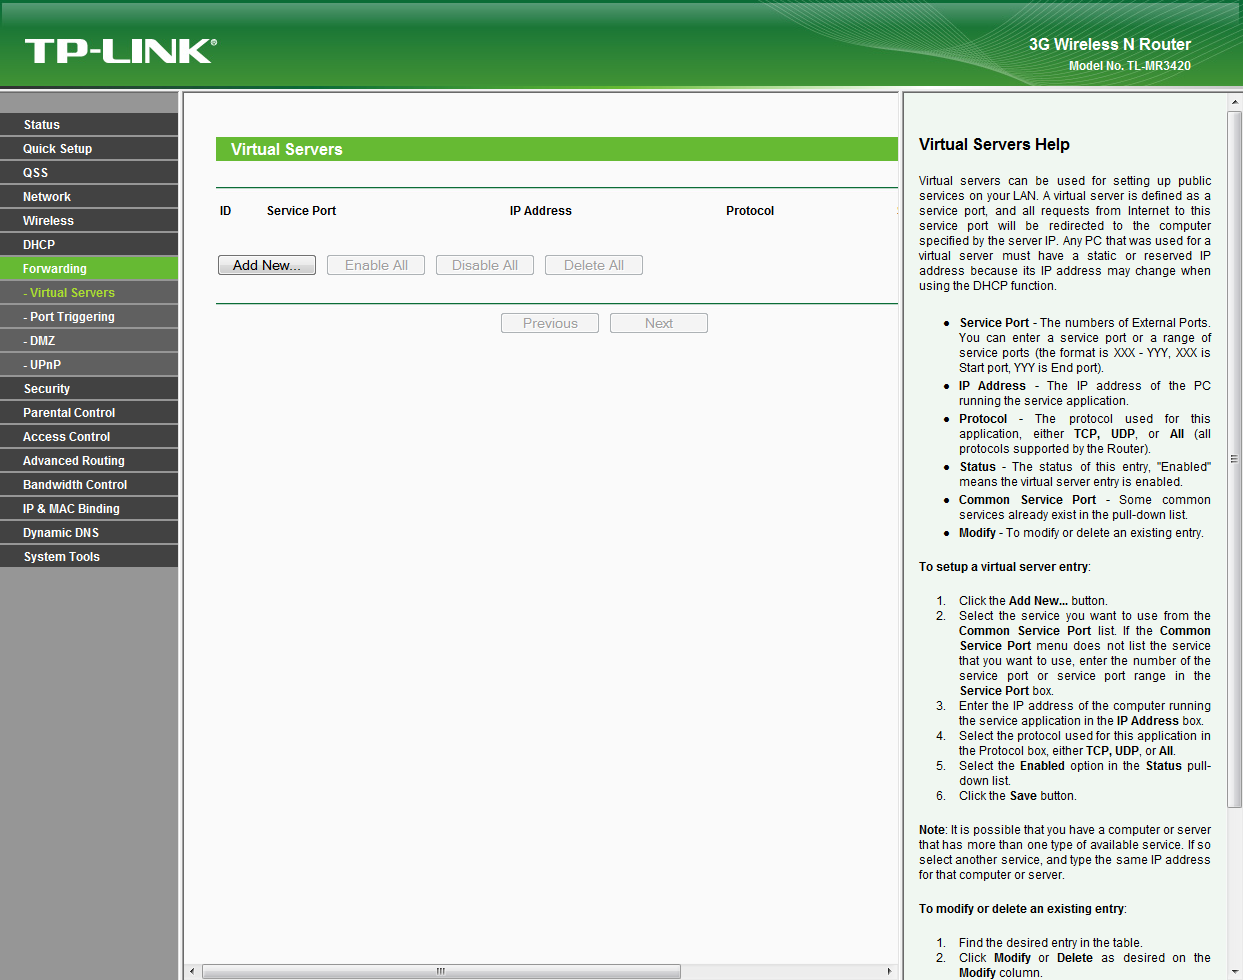The height and width of the screenshot is (980, 1243).
Task: Click the Enable All button
Action: pos(376,265)
